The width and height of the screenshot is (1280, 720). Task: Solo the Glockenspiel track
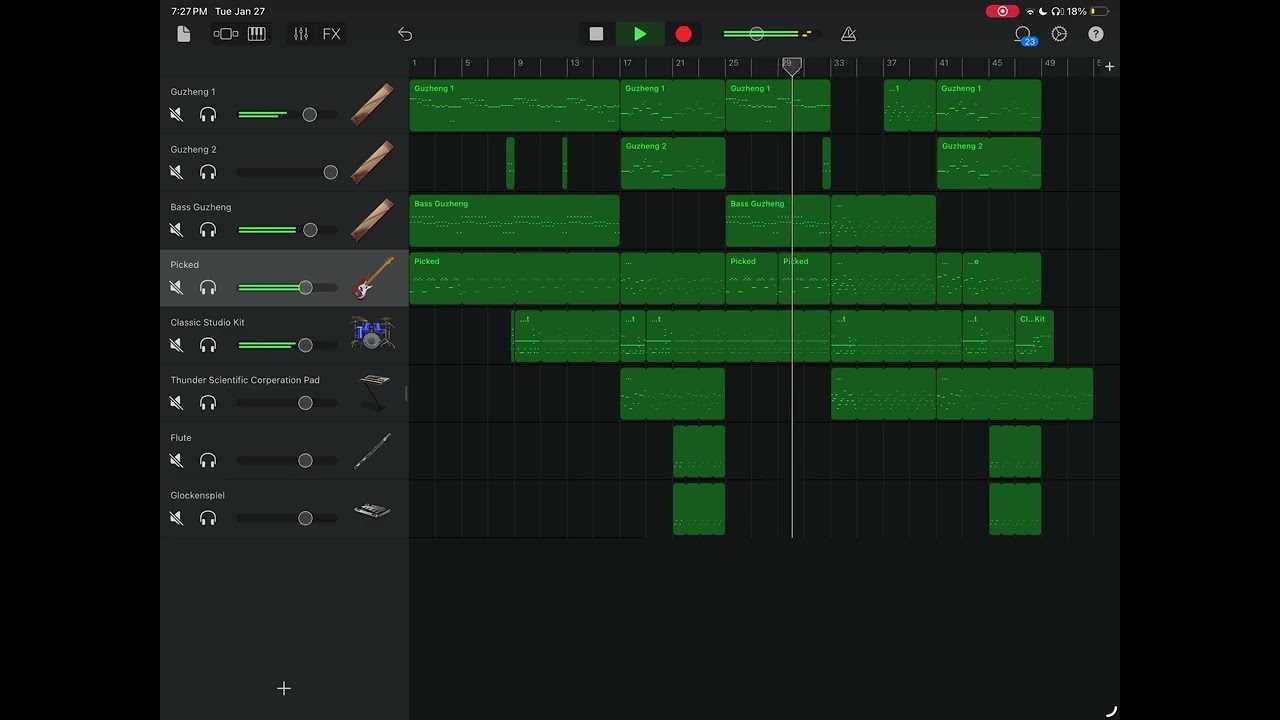[208, 518]
